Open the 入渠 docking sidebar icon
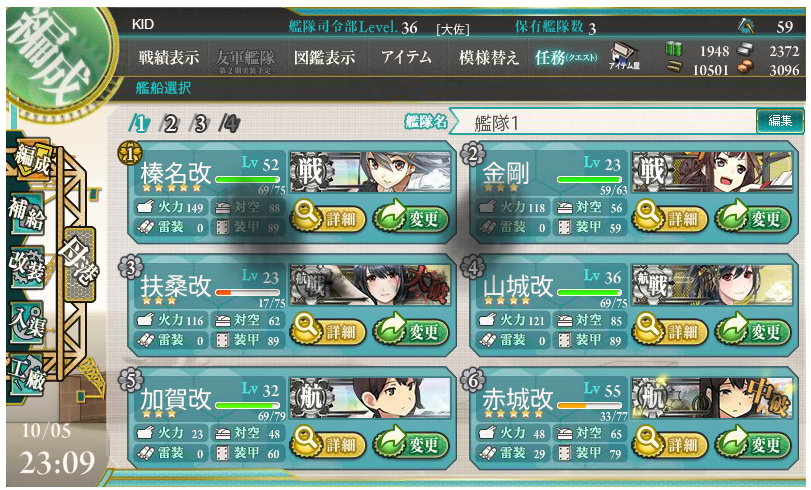This screenshot has height=490, width=811. coord(27,321)
